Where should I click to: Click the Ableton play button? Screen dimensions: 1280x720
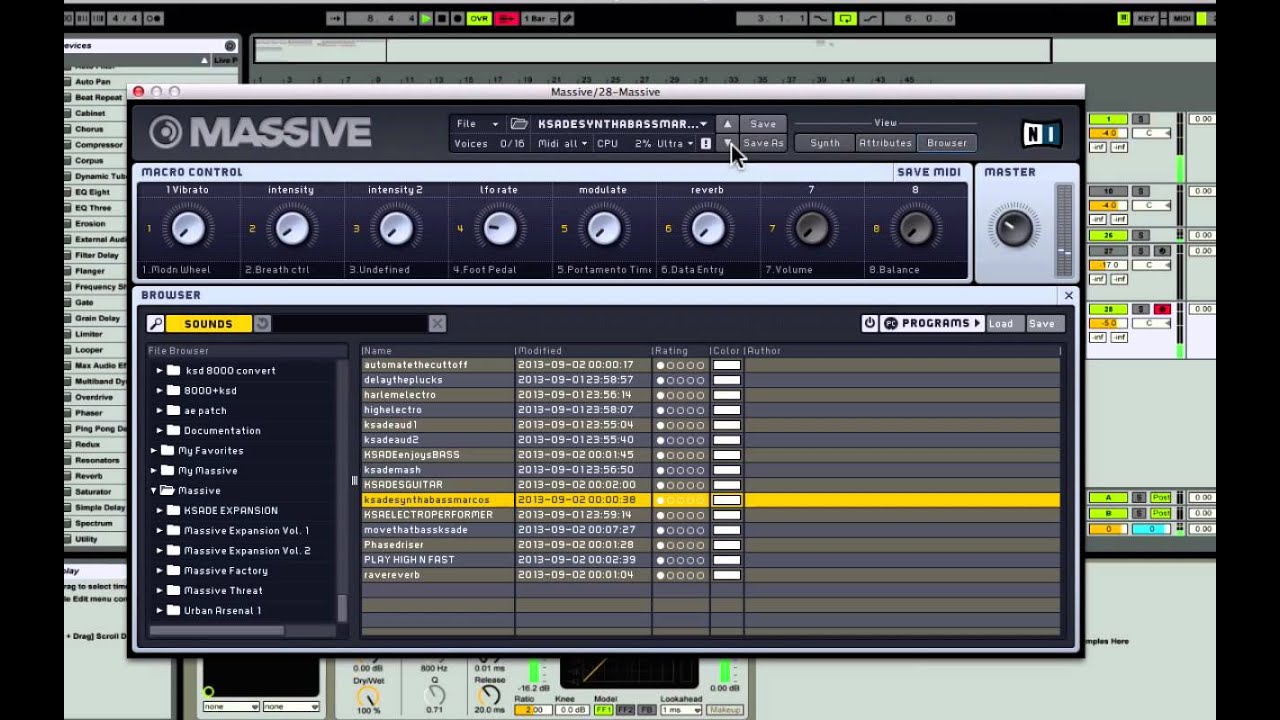[426, 18]
